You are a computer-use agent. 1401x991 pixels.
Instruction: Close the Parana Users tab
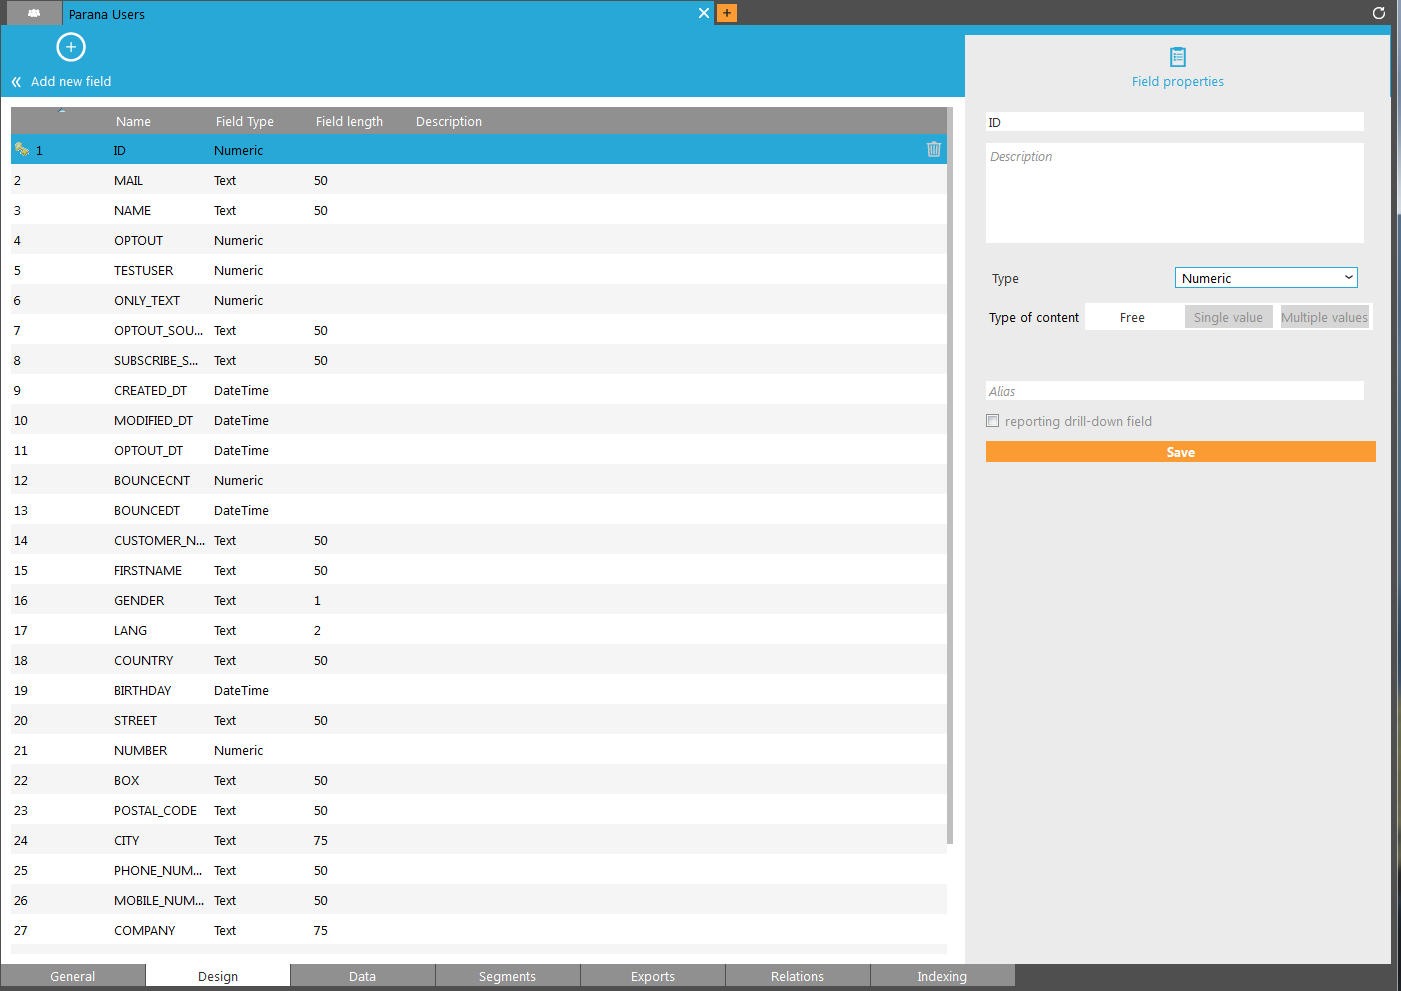tap(703, 13)
